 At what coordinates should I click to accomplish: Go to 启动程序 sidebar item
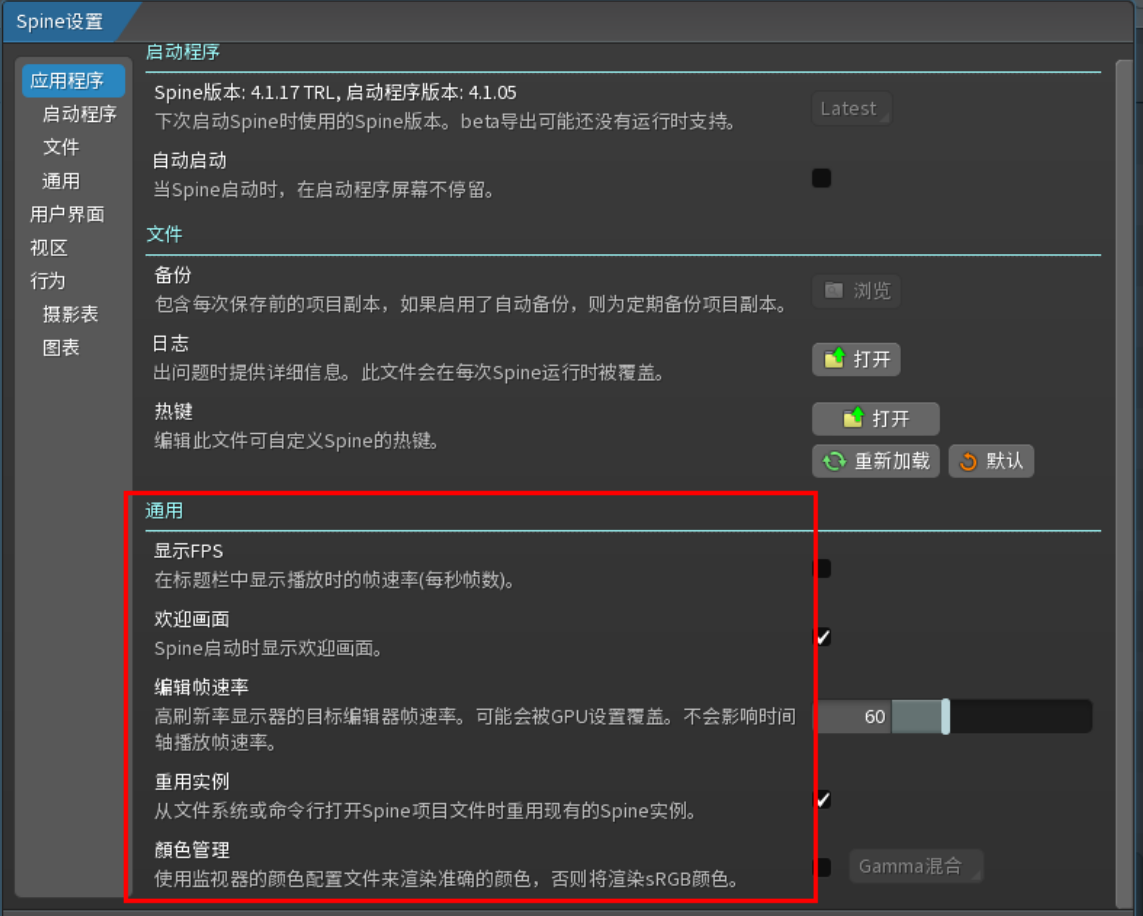pyautogui.click(x=79, y=114)
